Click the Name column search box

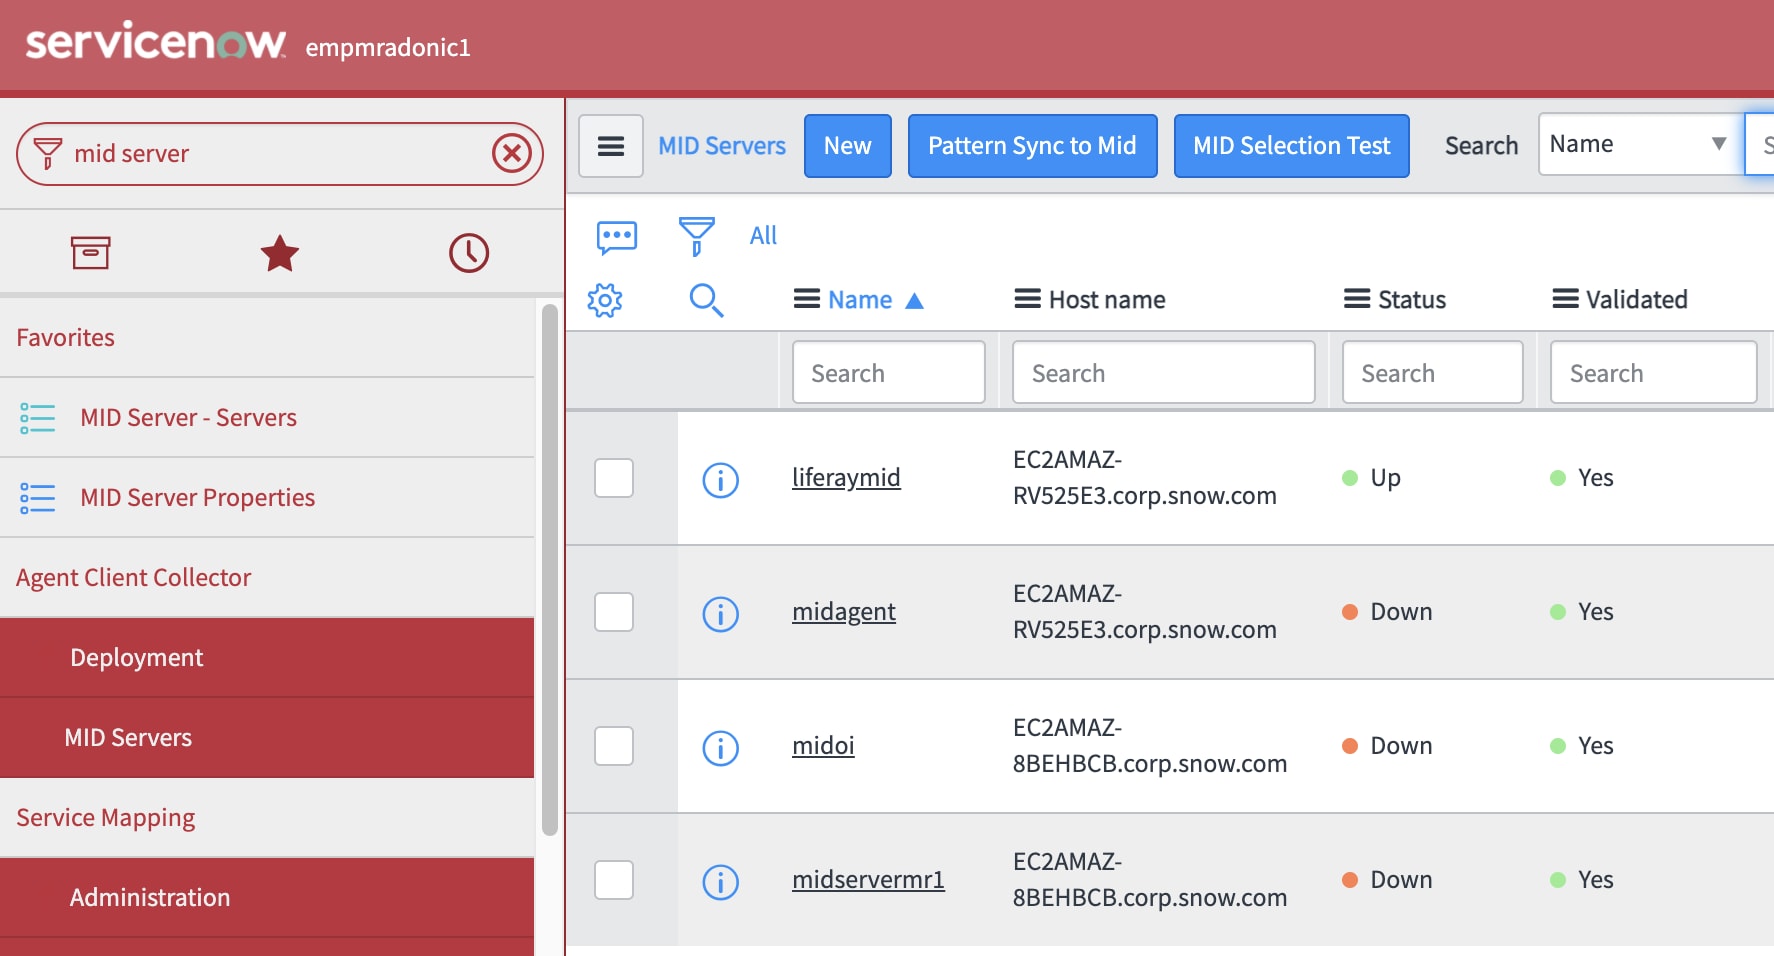click(x=889, y=373)
